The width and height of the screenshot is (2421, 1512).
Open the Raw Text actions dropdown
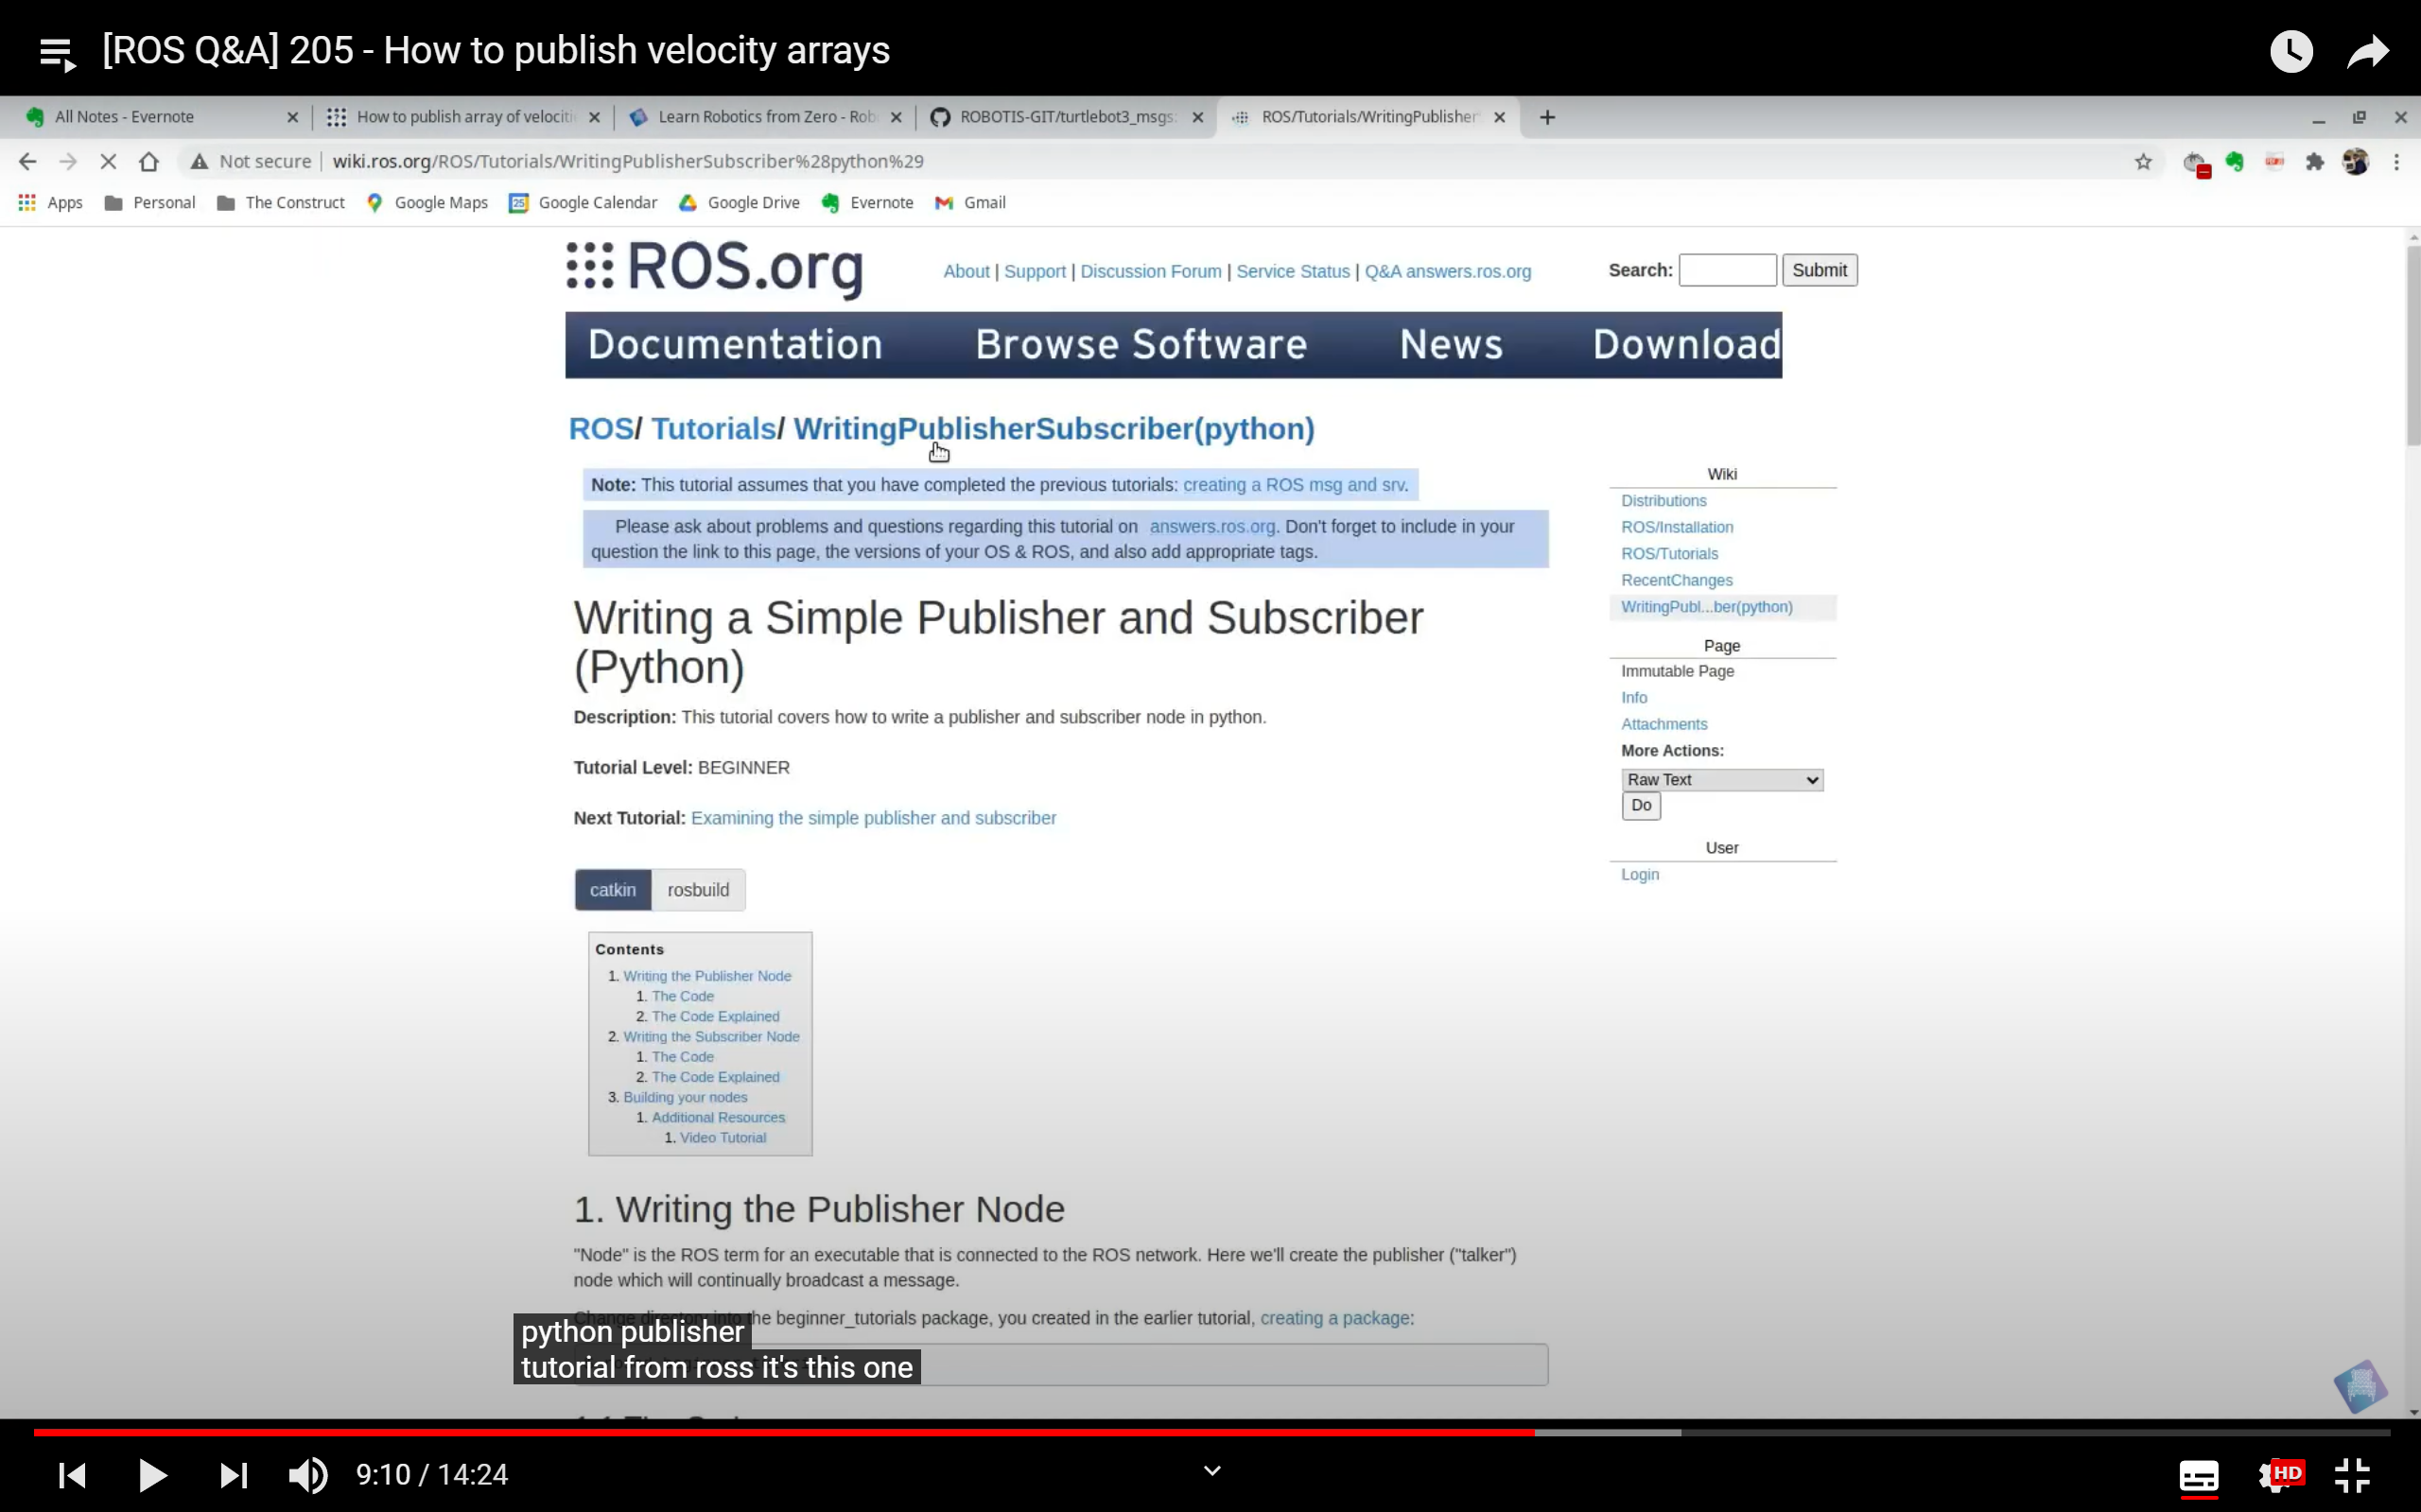[1721, 780]
